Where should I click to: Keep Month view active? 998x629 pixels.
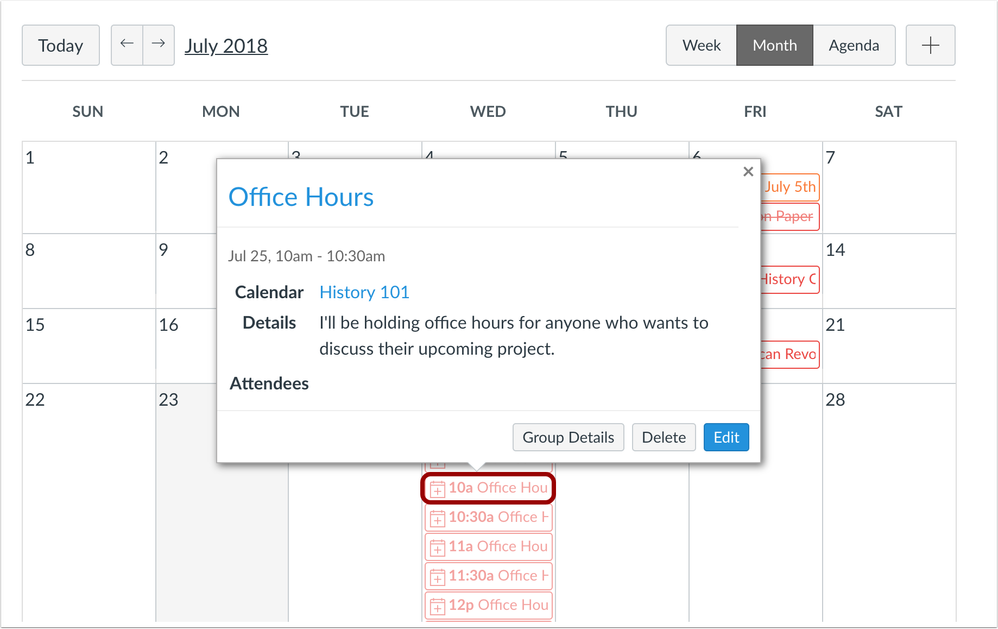[774, 44]
